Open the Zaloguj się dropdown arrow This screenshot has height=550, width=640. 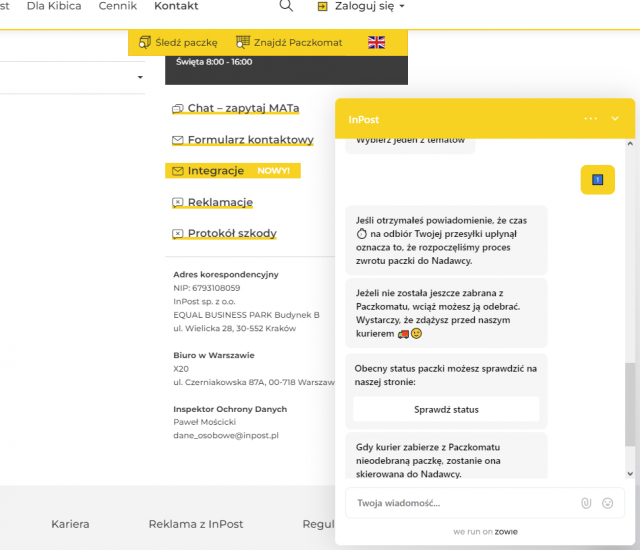pyautogui.click(x=402, y=7)
